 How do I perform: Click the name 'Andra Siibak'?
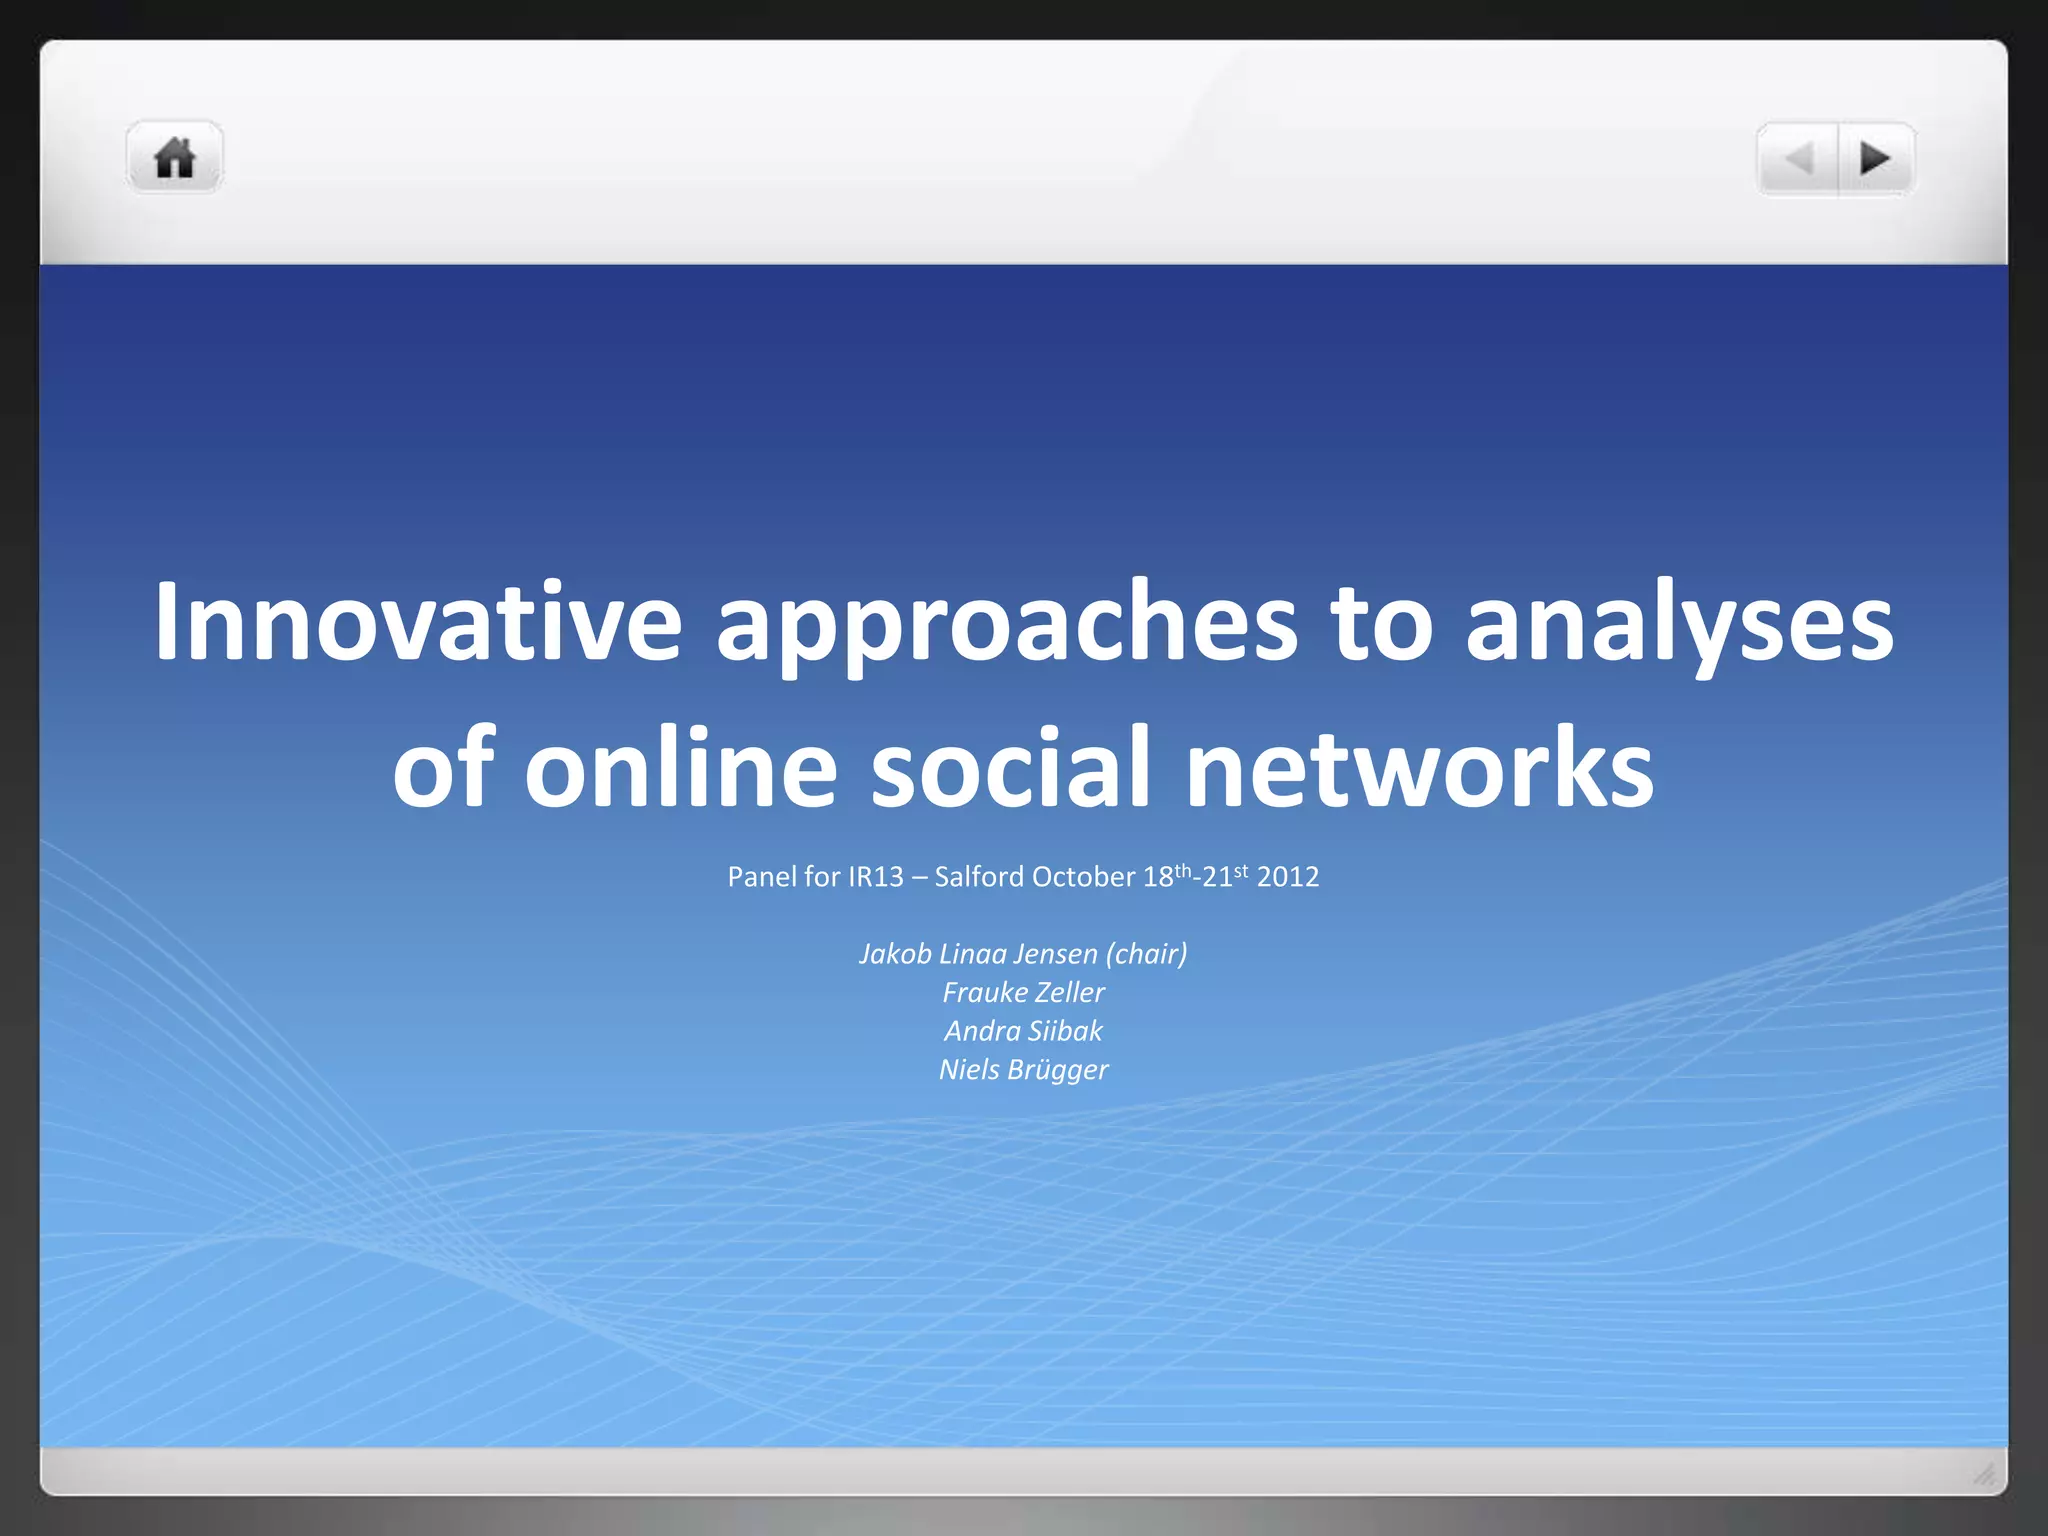(1023, 1031)
